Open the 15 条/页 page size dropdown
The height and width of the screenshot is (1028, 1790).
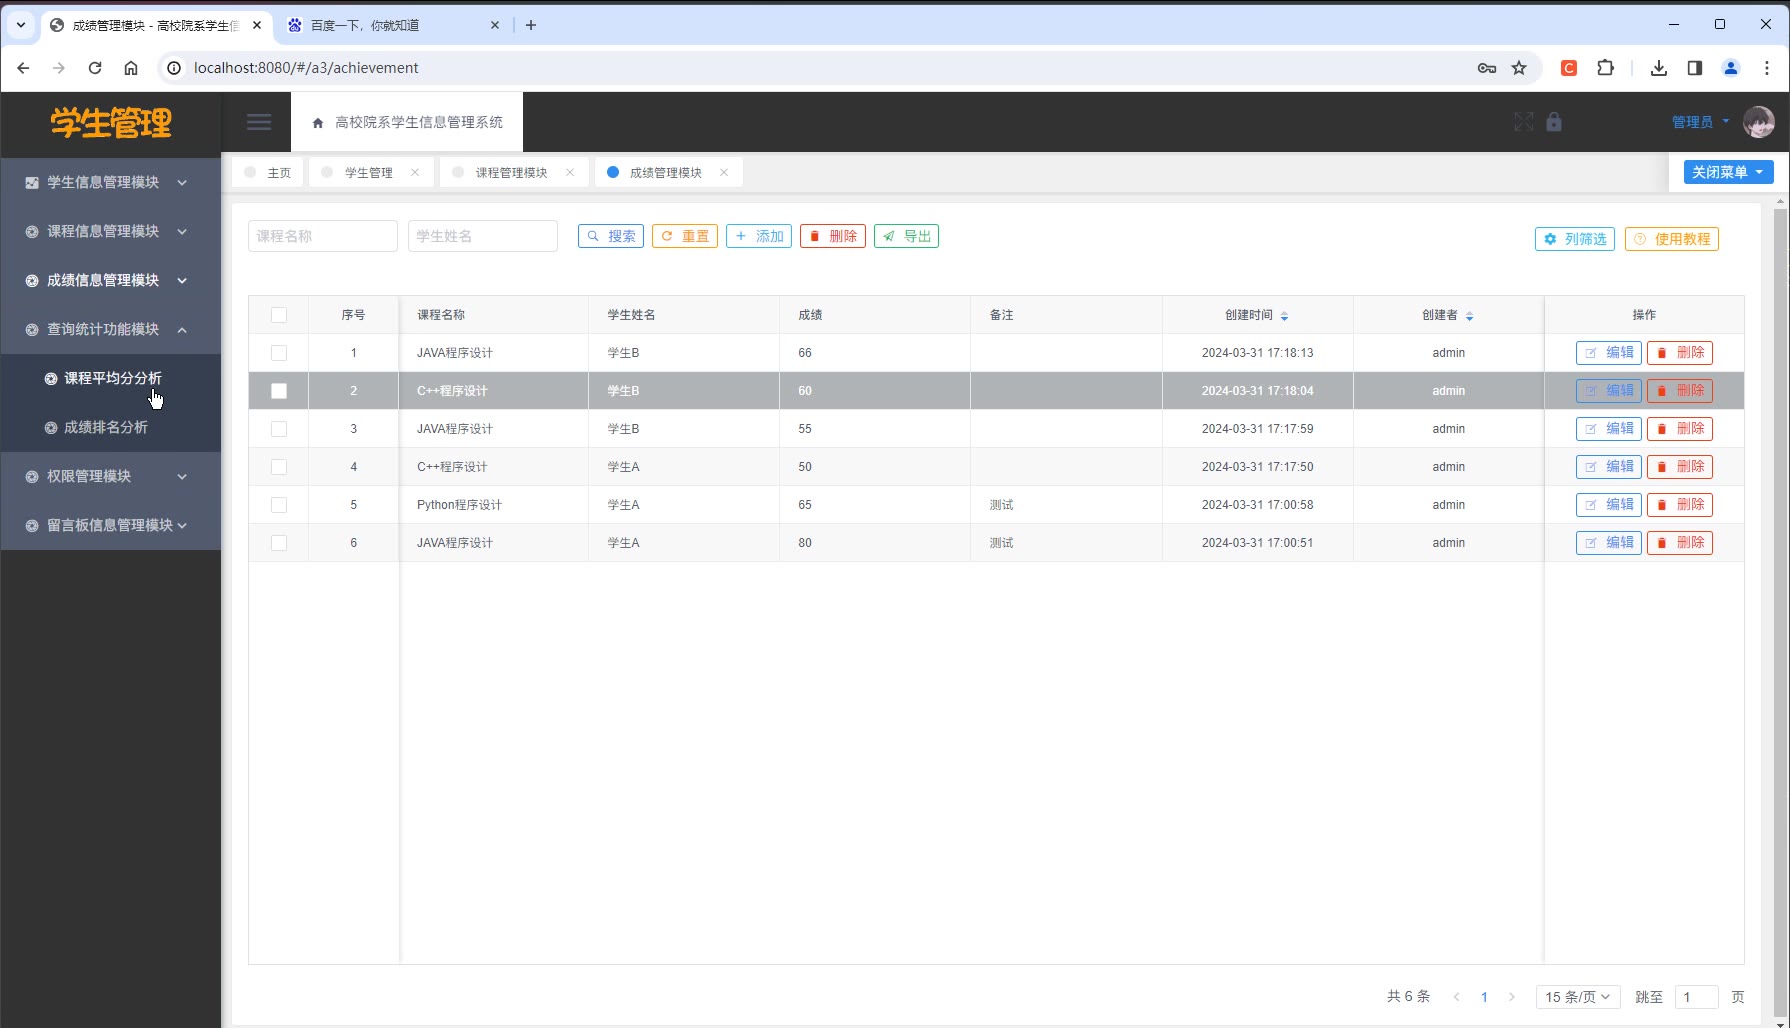(x=1578, y=997)
